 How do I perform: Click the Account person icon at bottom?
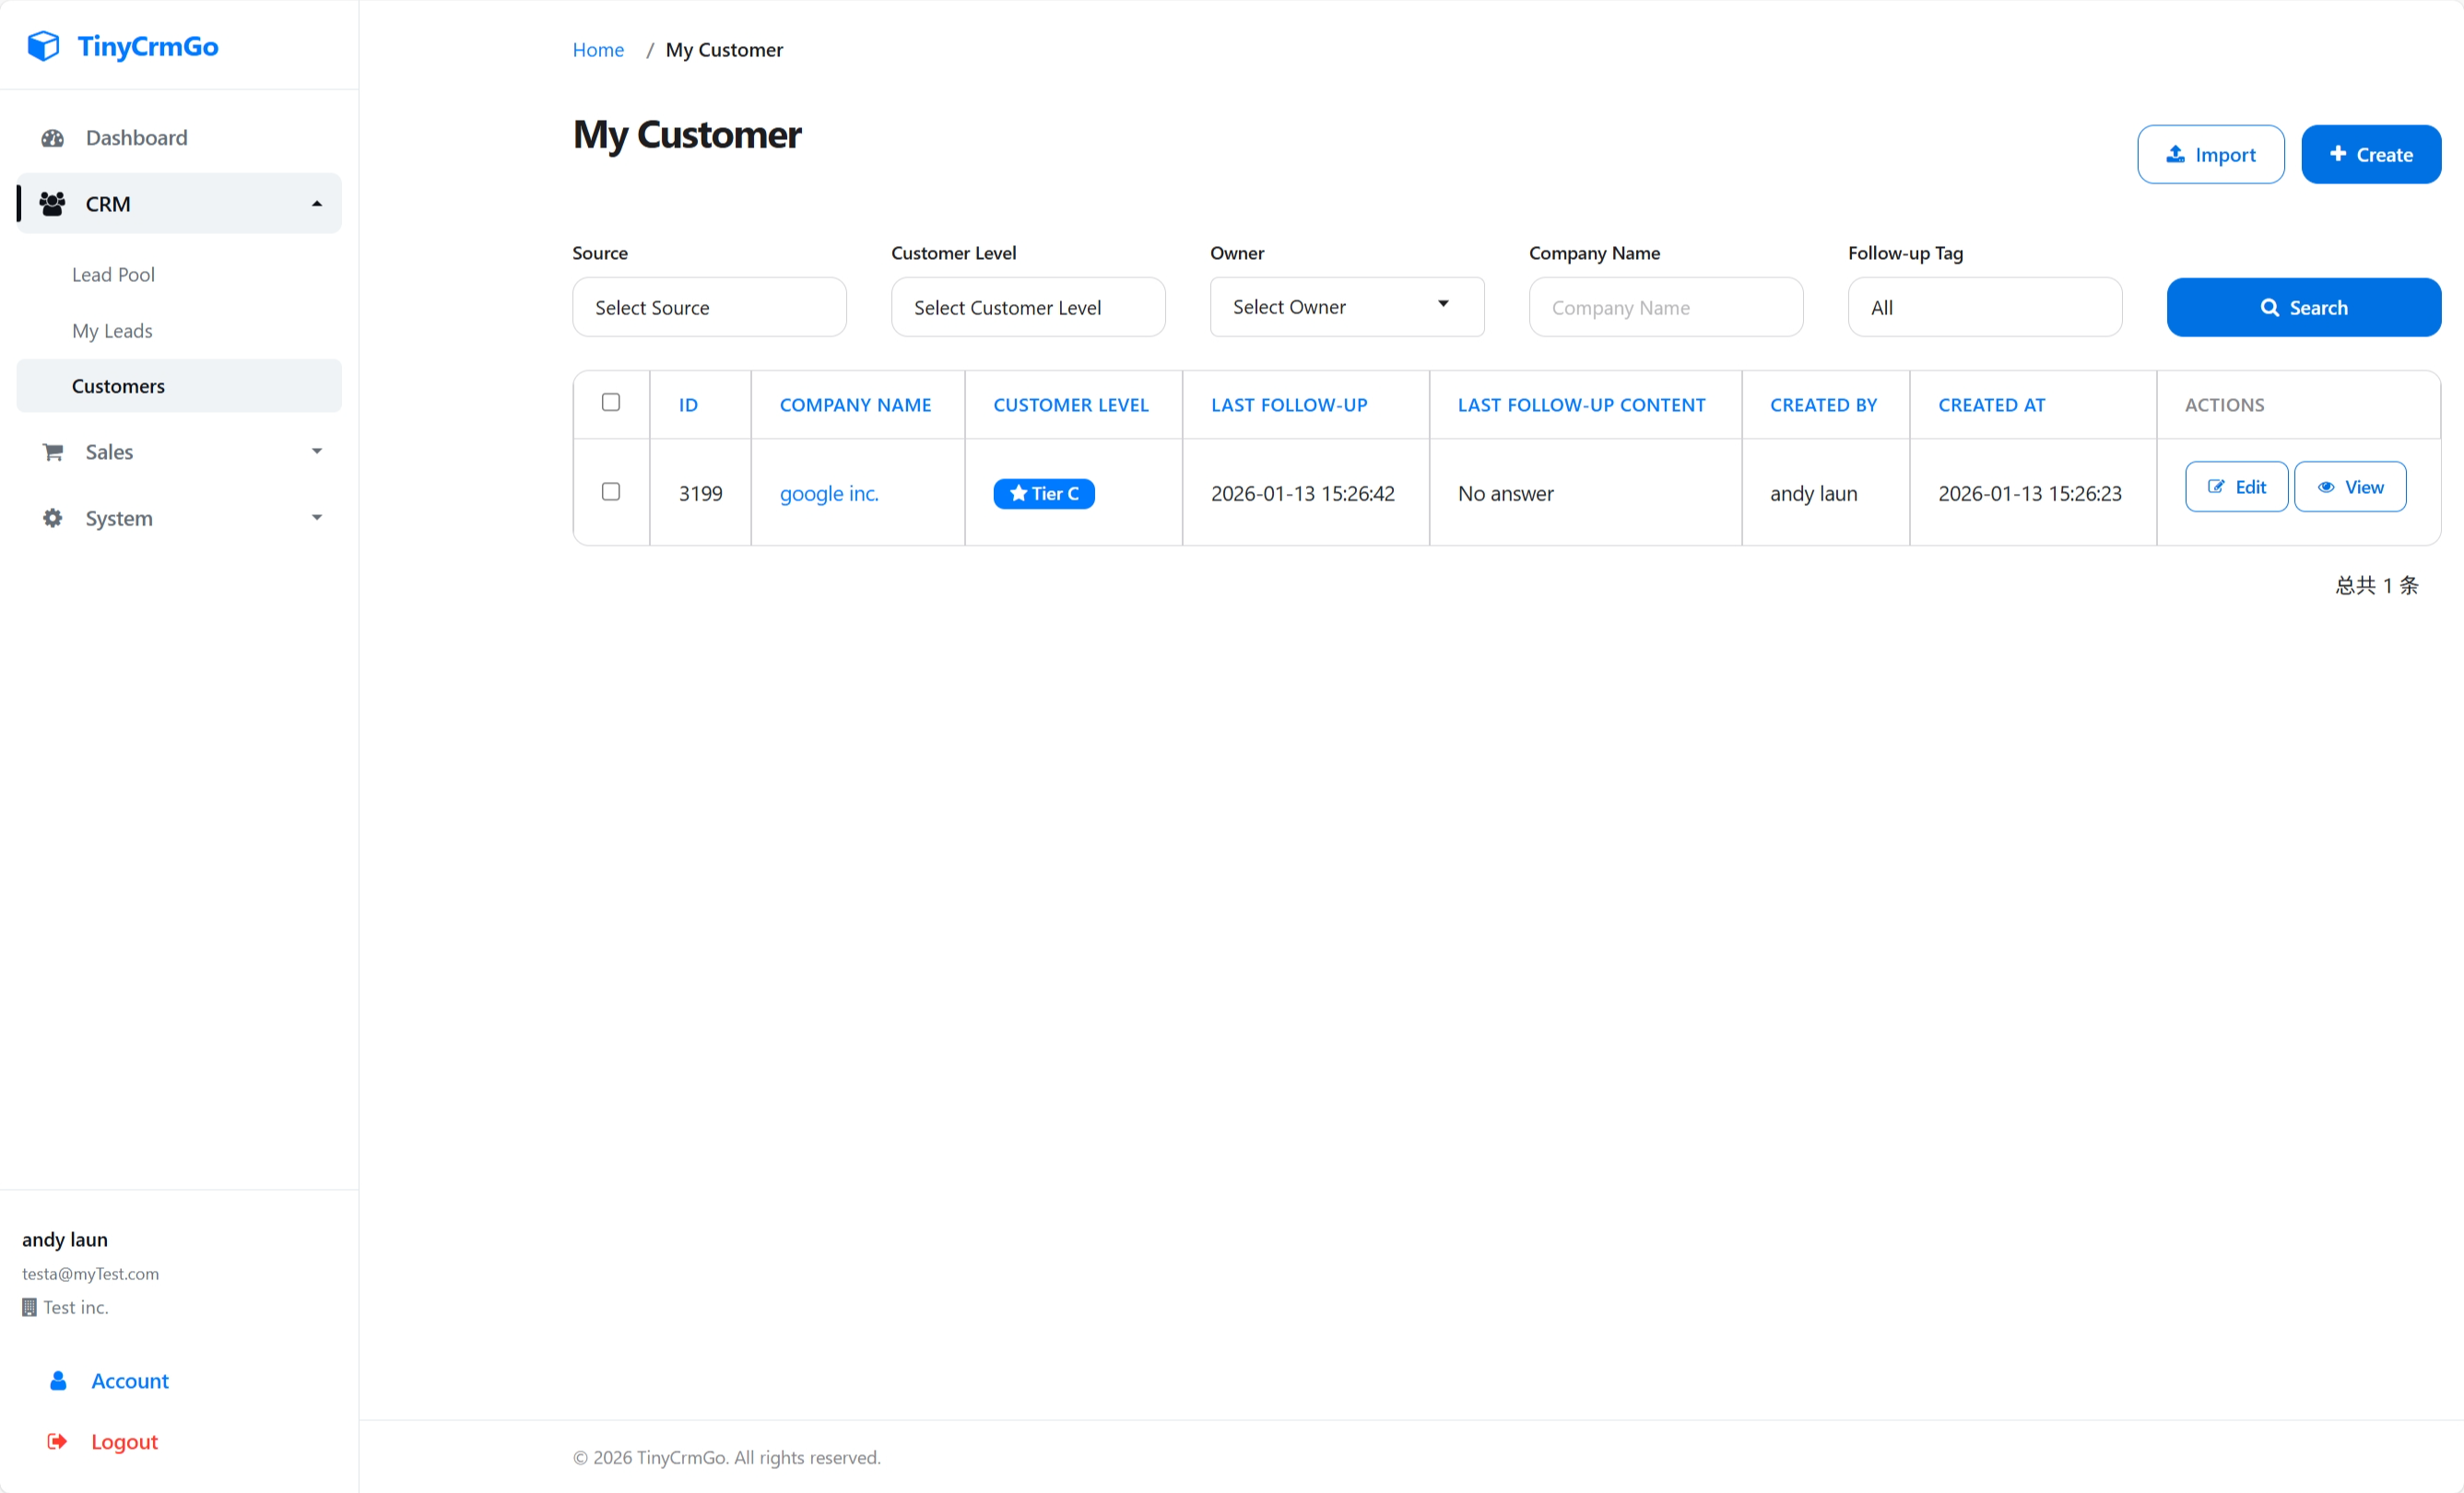58,1380
